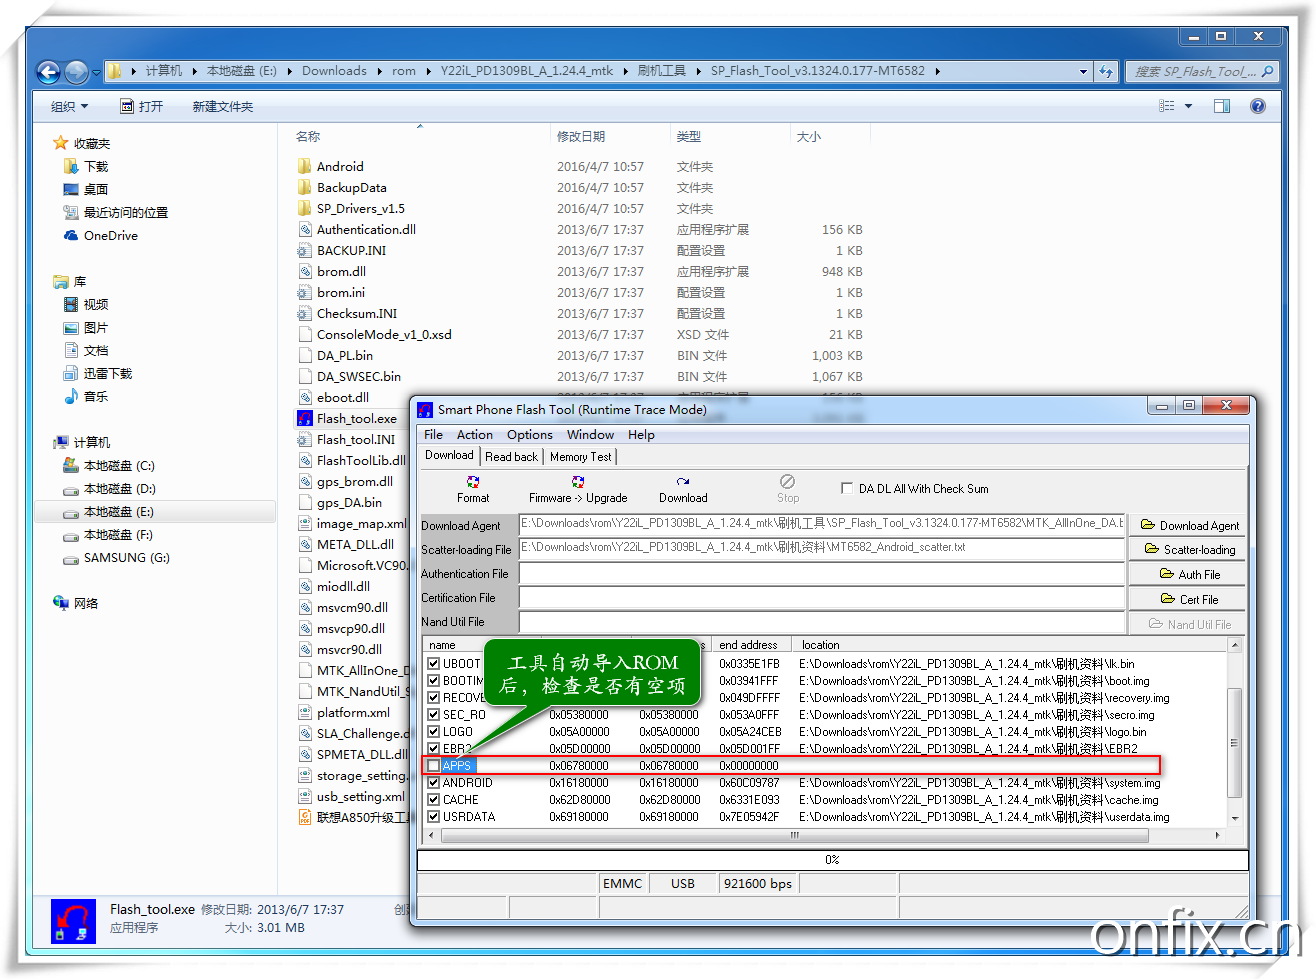Screen dimensions: 1316x979
Task: Uncheck the USERDATA partition checkbox
Action: tap(434, 817)
